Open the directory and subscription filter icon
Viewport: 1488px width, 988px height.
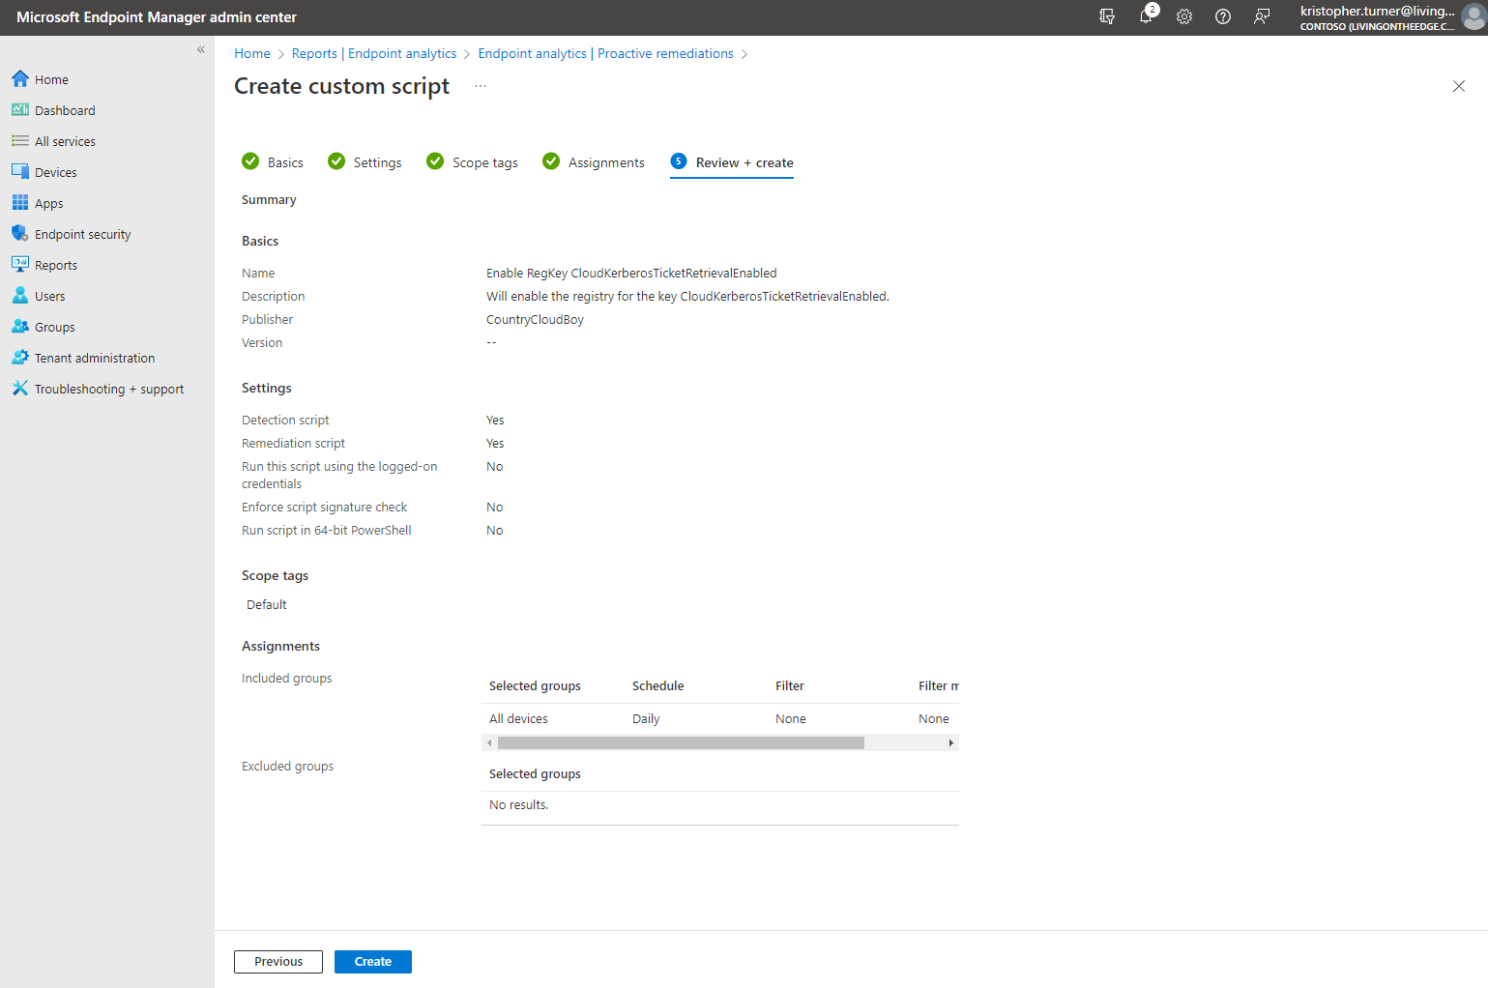[x=1107, y=16]
